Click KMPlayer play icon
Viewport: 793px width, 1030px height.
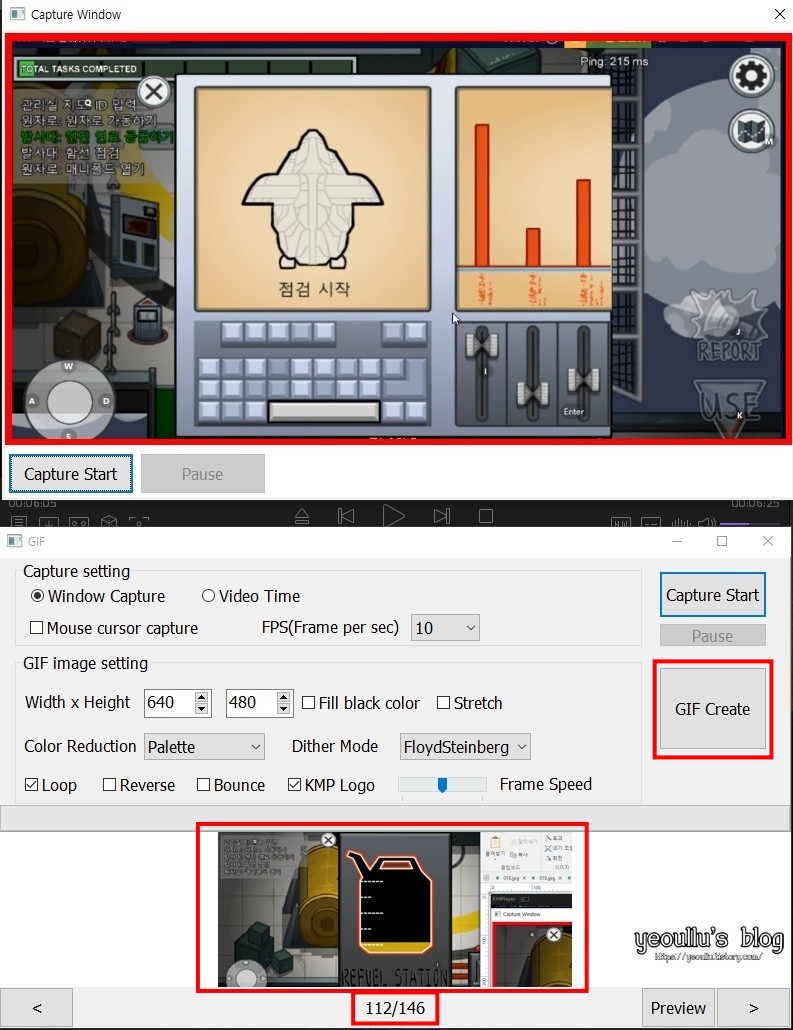coord(393,516)
